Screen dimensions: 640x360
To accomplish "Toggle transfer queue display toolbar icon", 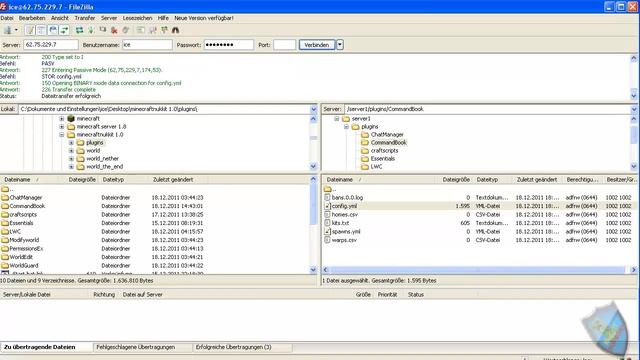I will (x=64, y=30).
